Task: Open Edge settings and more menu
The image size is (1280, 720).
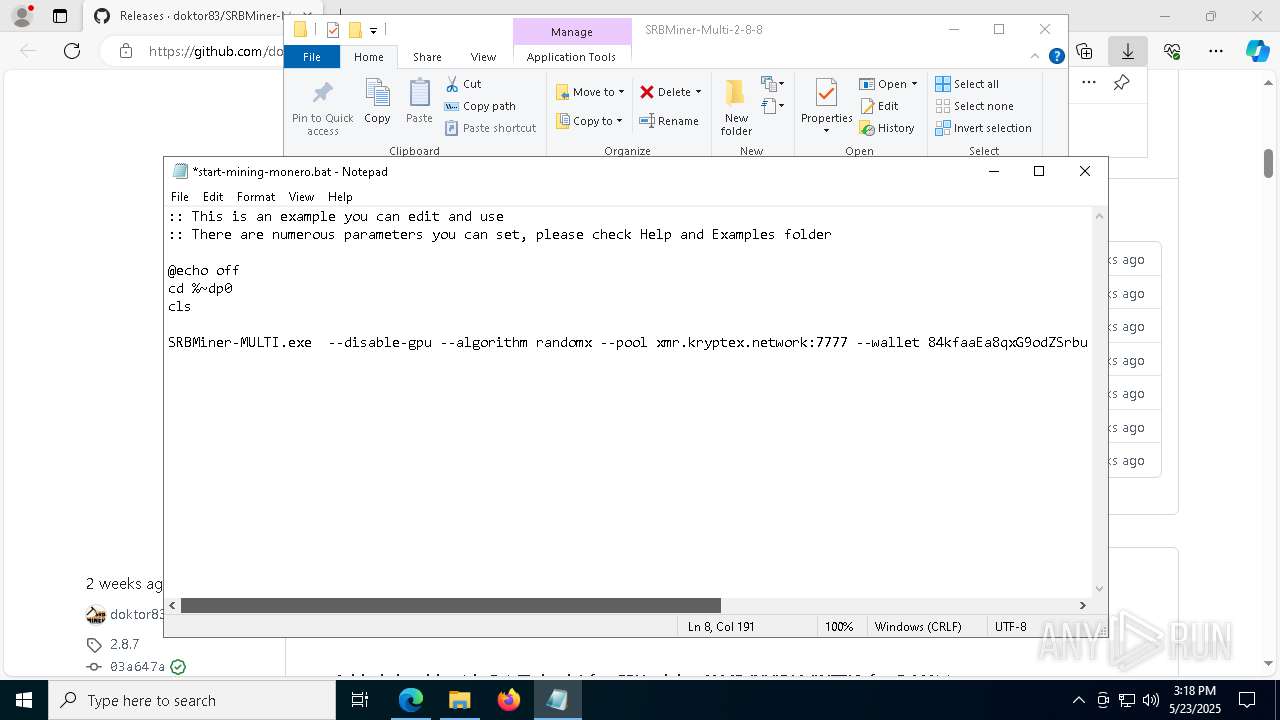Action: tap(1216, 50)
